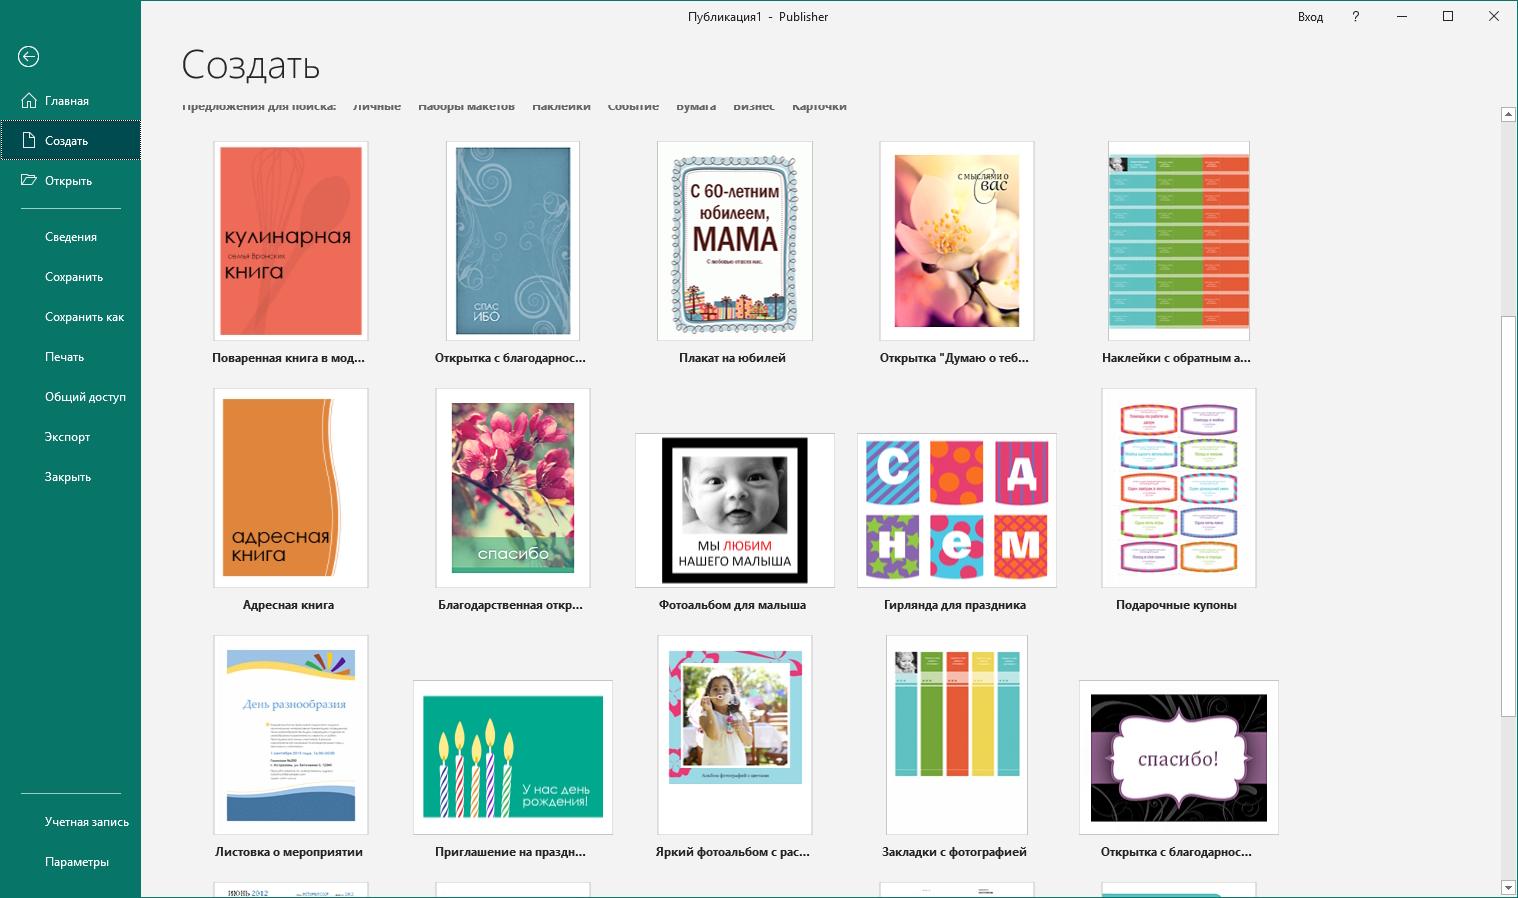1518x898 pixels.
Task: Select the Создать new document item
Action: [66, 141]
